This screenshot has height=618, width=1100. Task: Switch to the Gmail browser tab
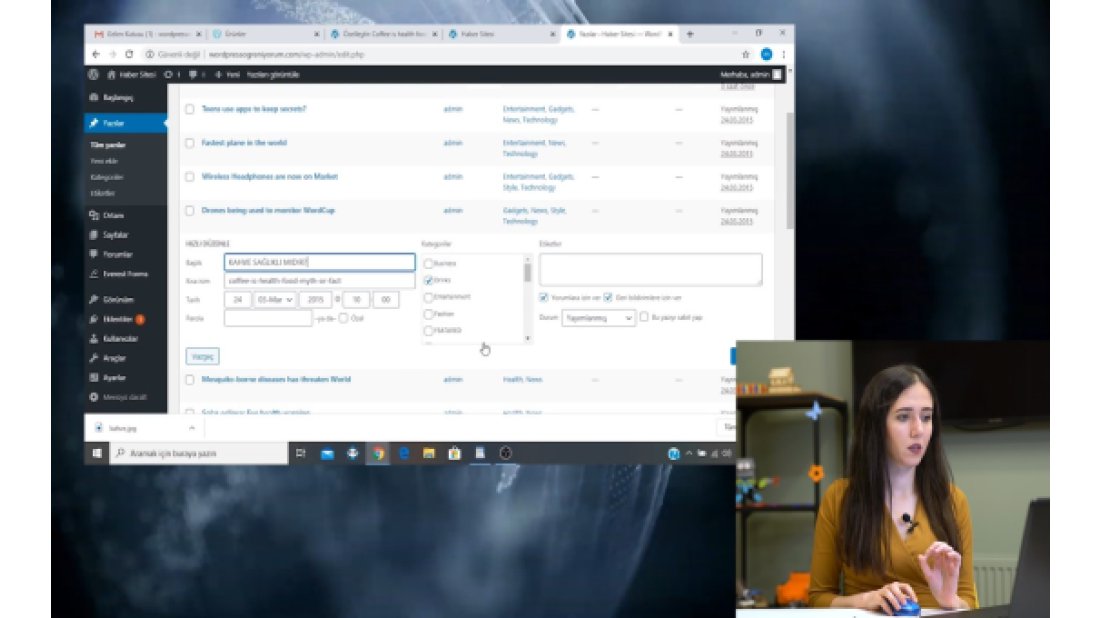coord(145,34)
